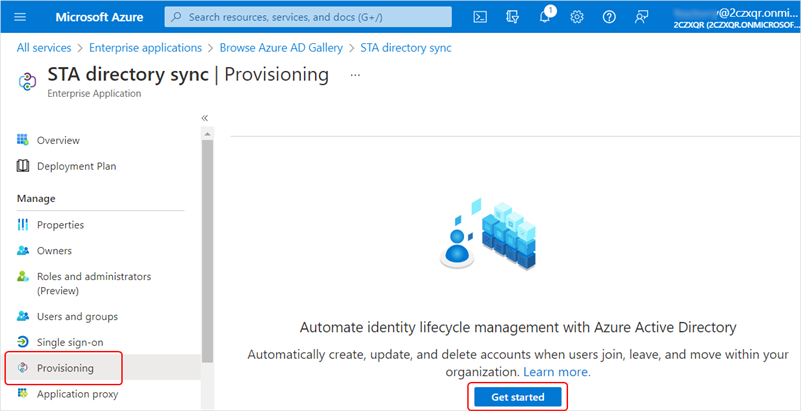This screenshot has width=801, height=411.
Task: Click the Deployment Plan book icon
Action: click(x=22, y=166)
